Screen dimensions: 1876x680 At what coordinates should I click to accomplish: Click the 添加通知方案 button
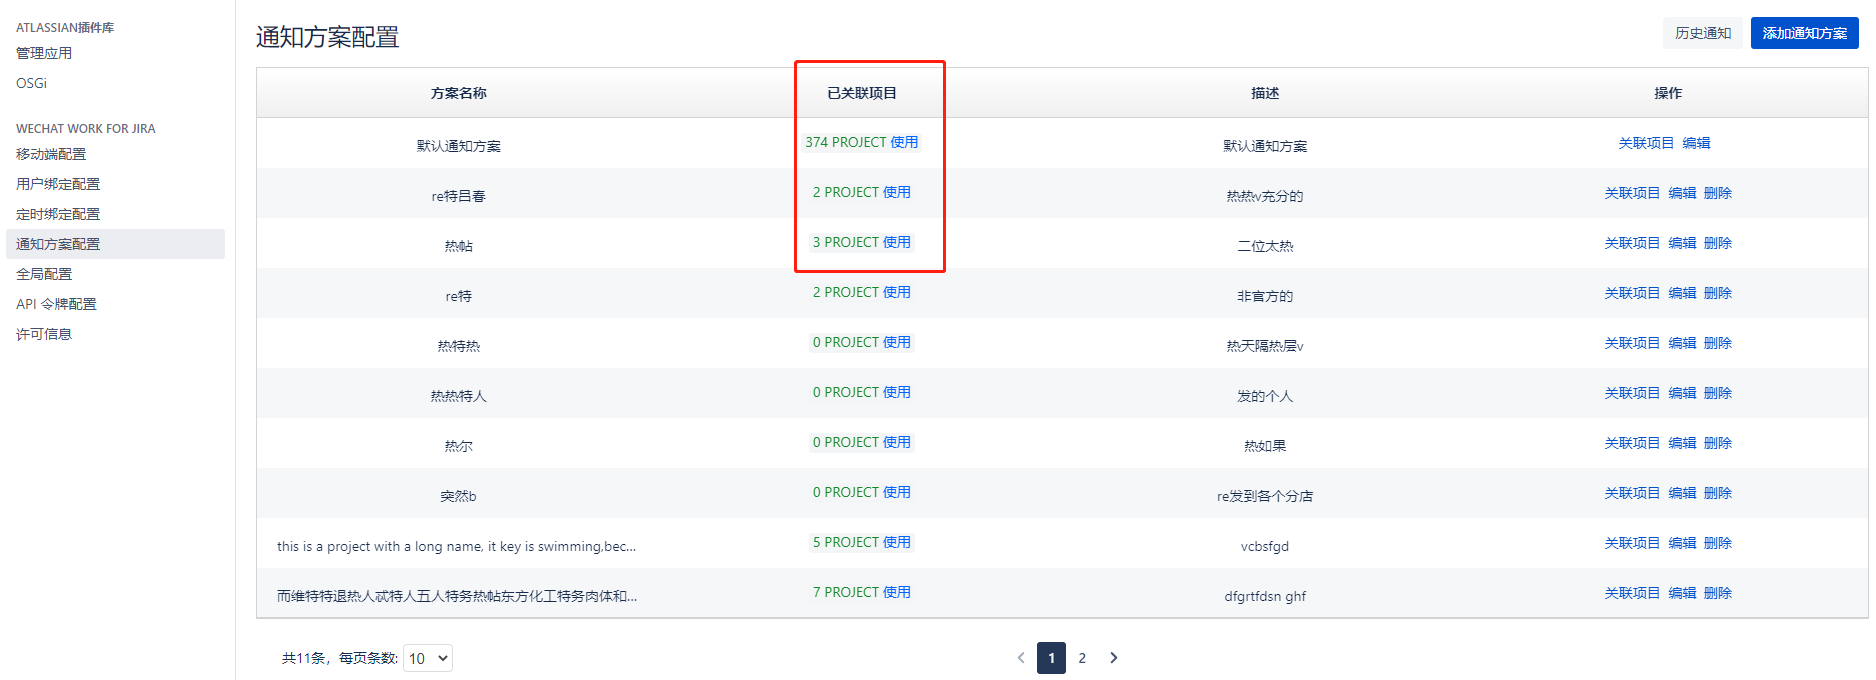(x=1804, y=33)
